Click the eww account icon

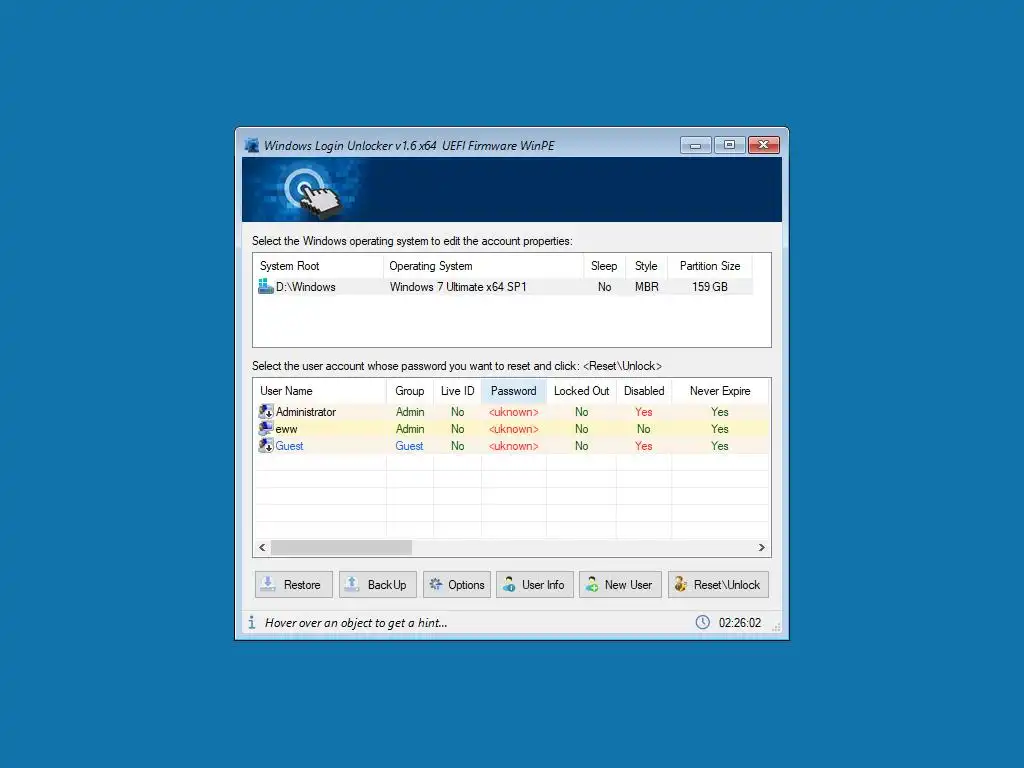pos(266,428)
